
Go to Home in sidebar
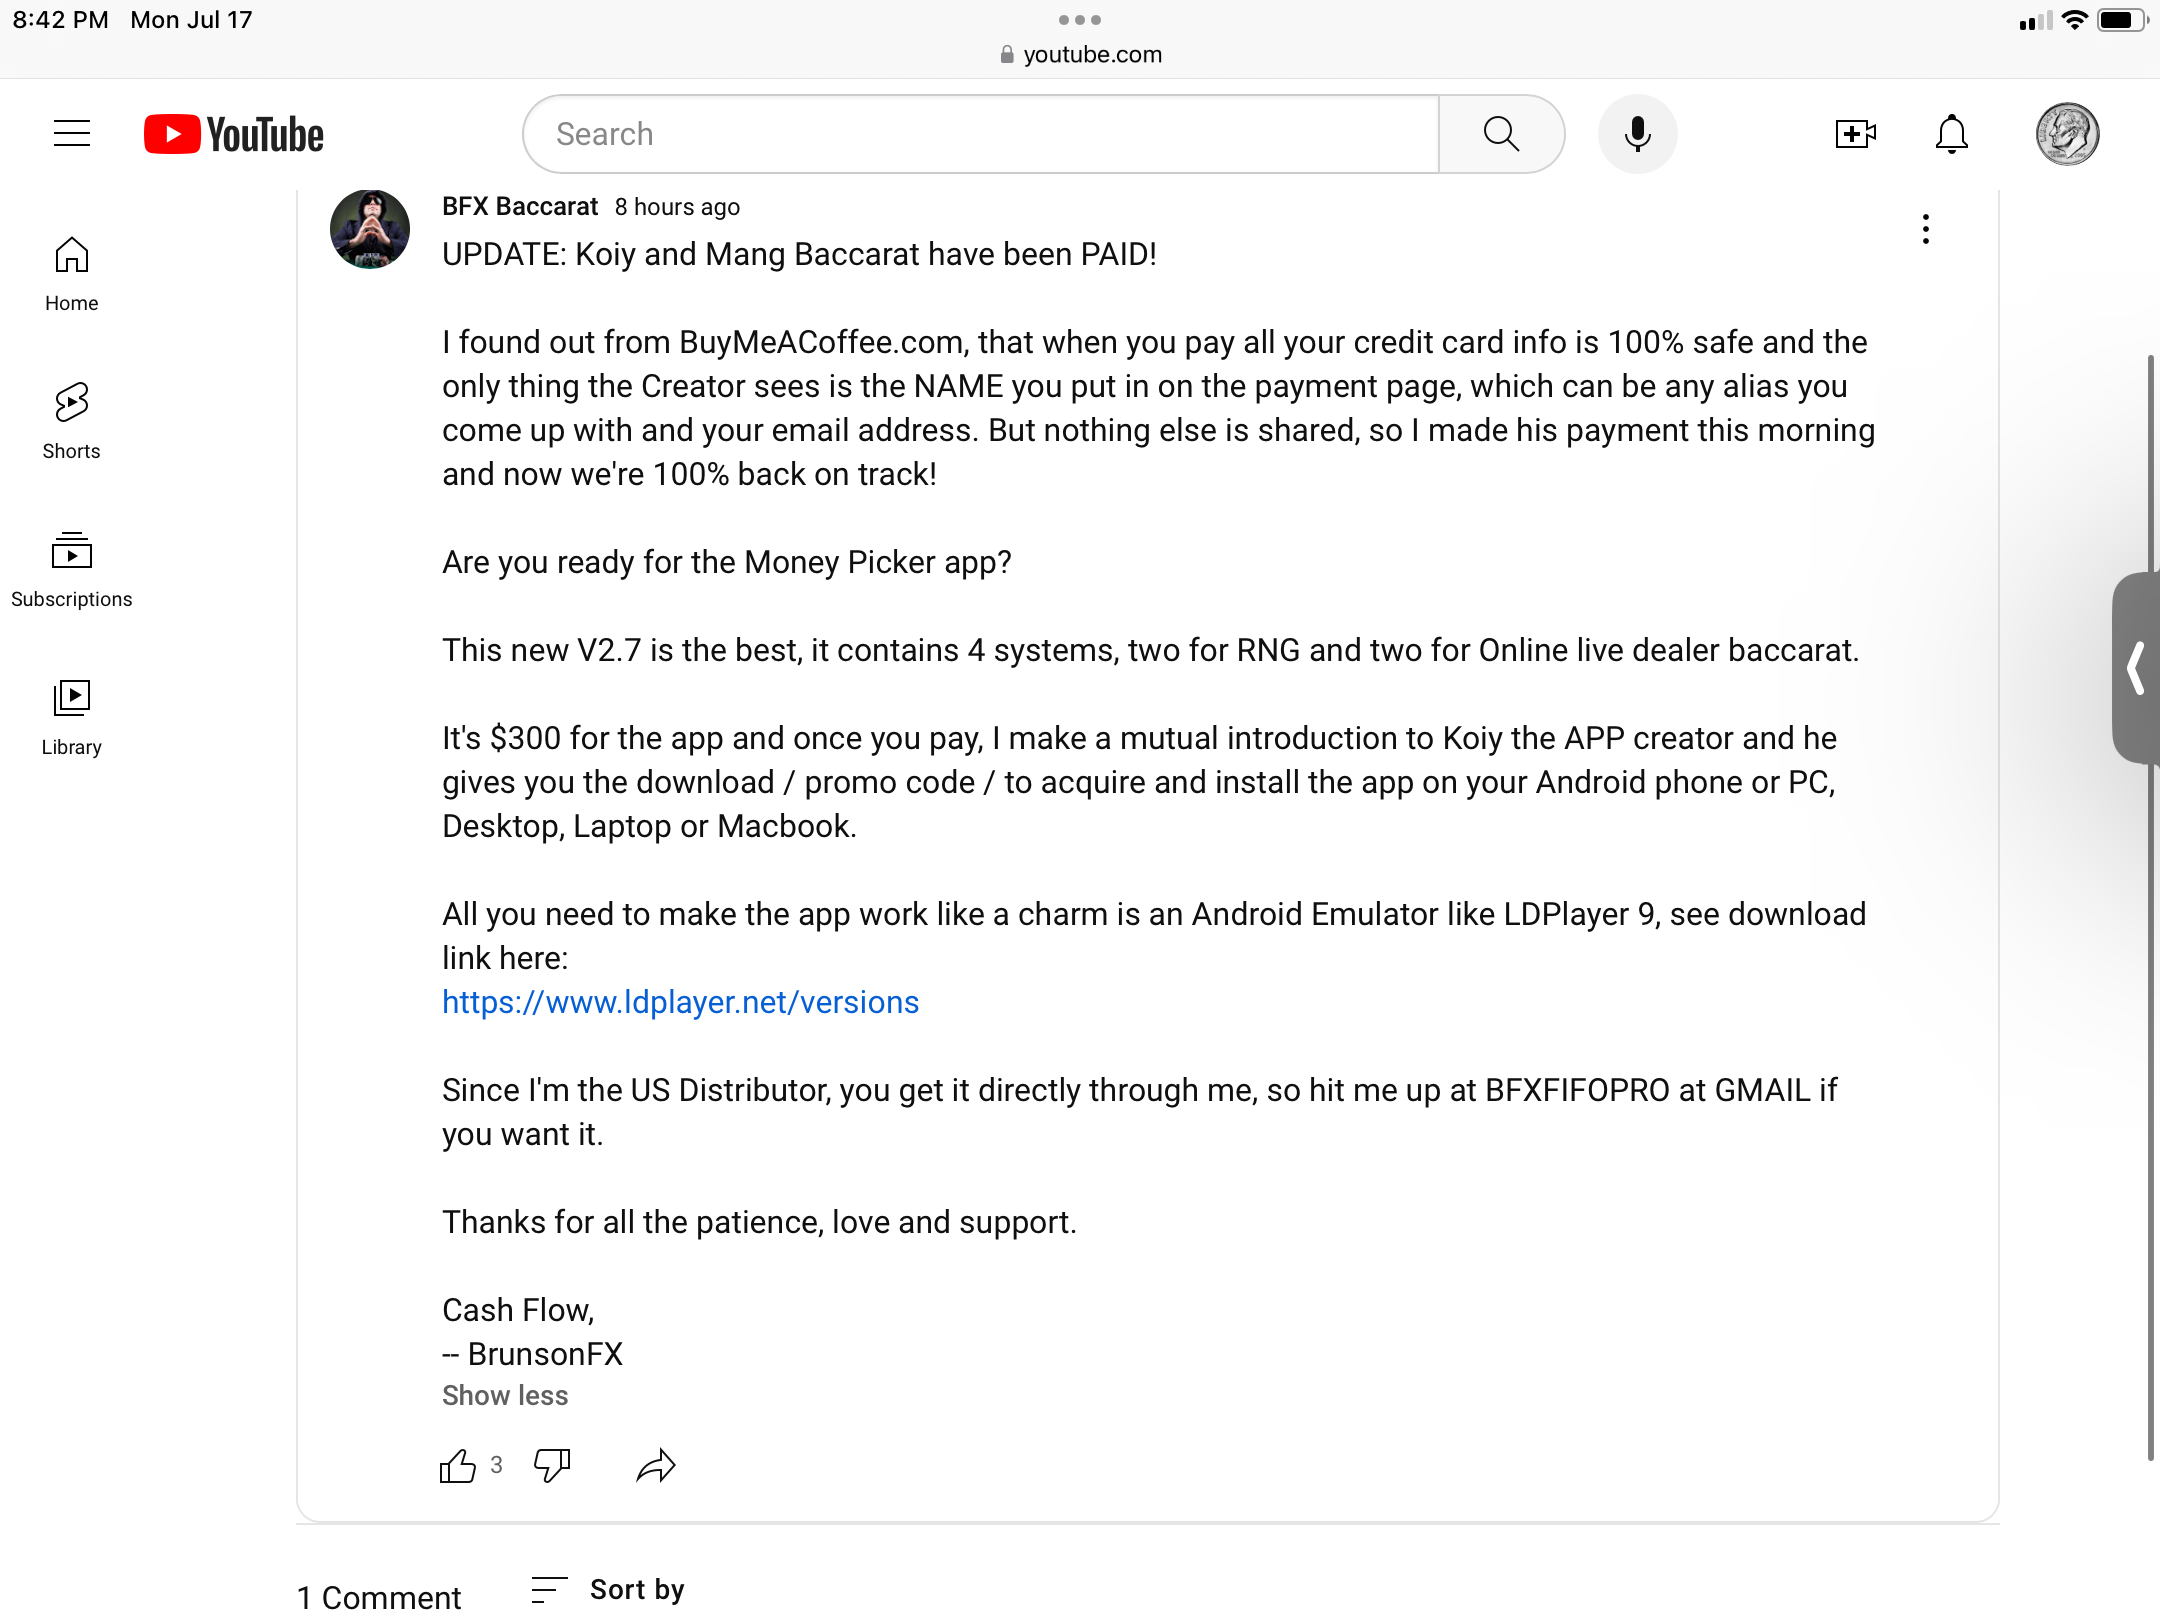coord(72,275)
